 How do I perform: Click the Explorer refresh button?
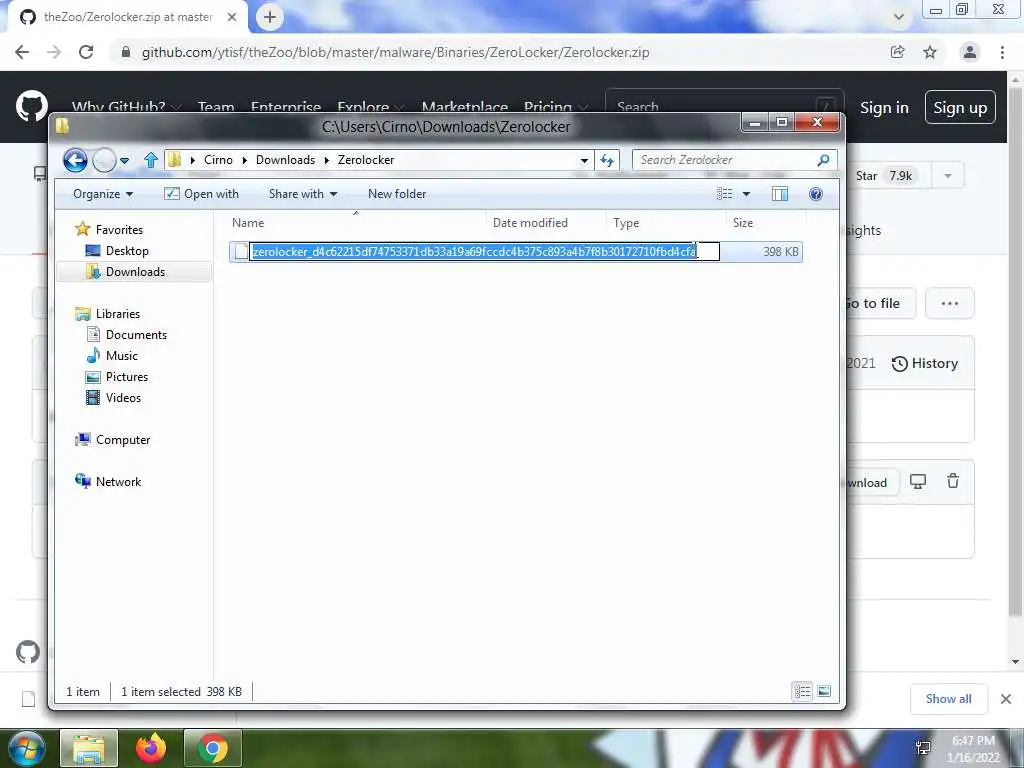coord(607,160)
